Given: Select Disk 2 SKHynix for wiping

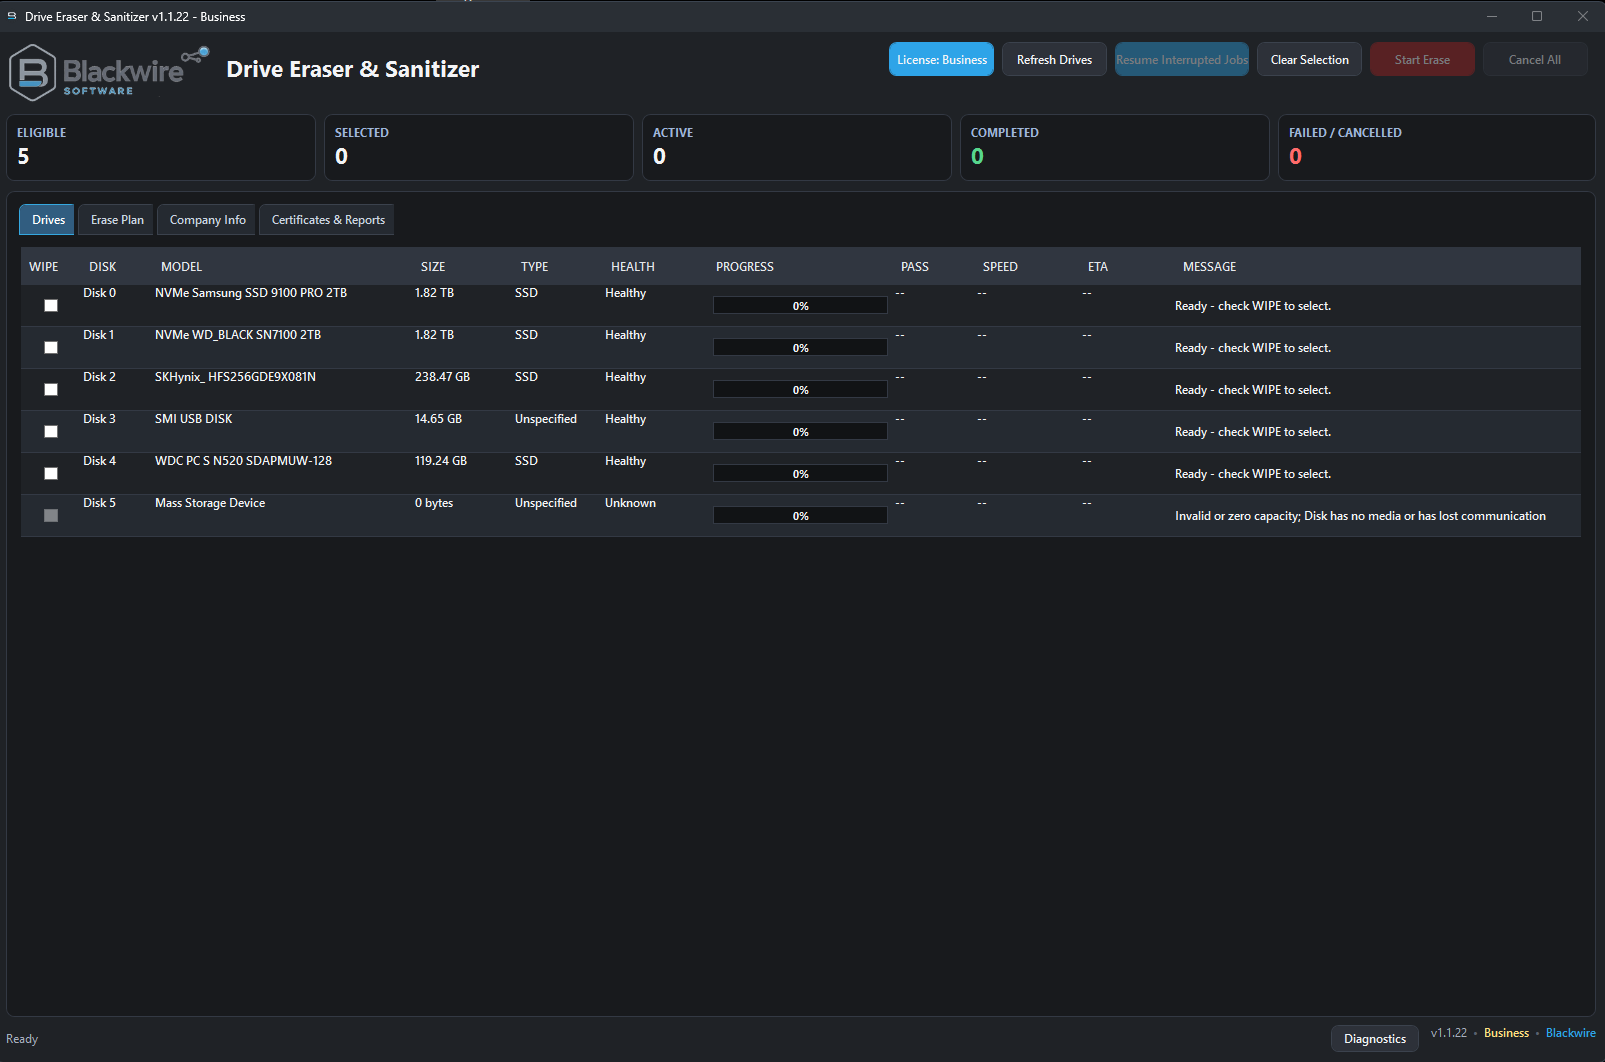Looking at the screenshot, I should pyautogui.click(x=51, y=390).
